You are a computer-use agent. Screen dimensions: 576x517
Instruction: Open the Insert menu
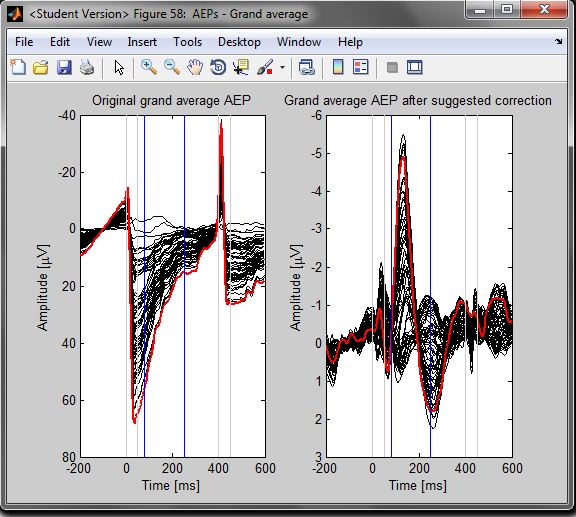(142, 42)
